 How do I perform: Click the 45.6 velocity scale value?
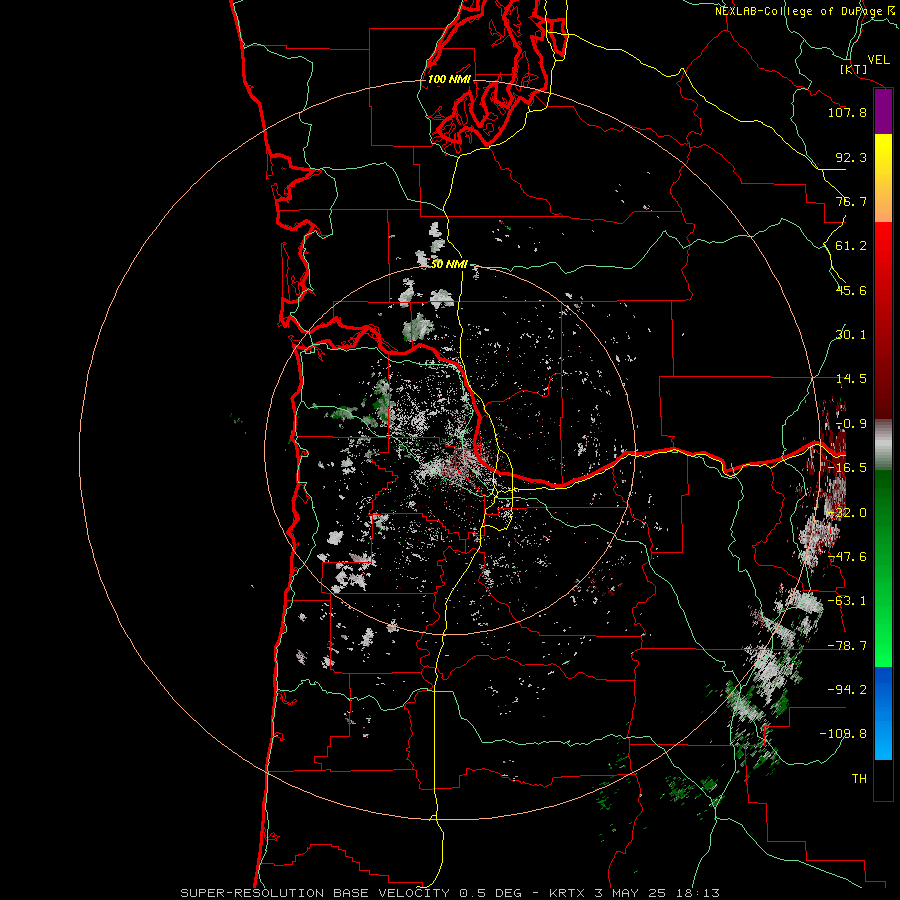[851, 290]
